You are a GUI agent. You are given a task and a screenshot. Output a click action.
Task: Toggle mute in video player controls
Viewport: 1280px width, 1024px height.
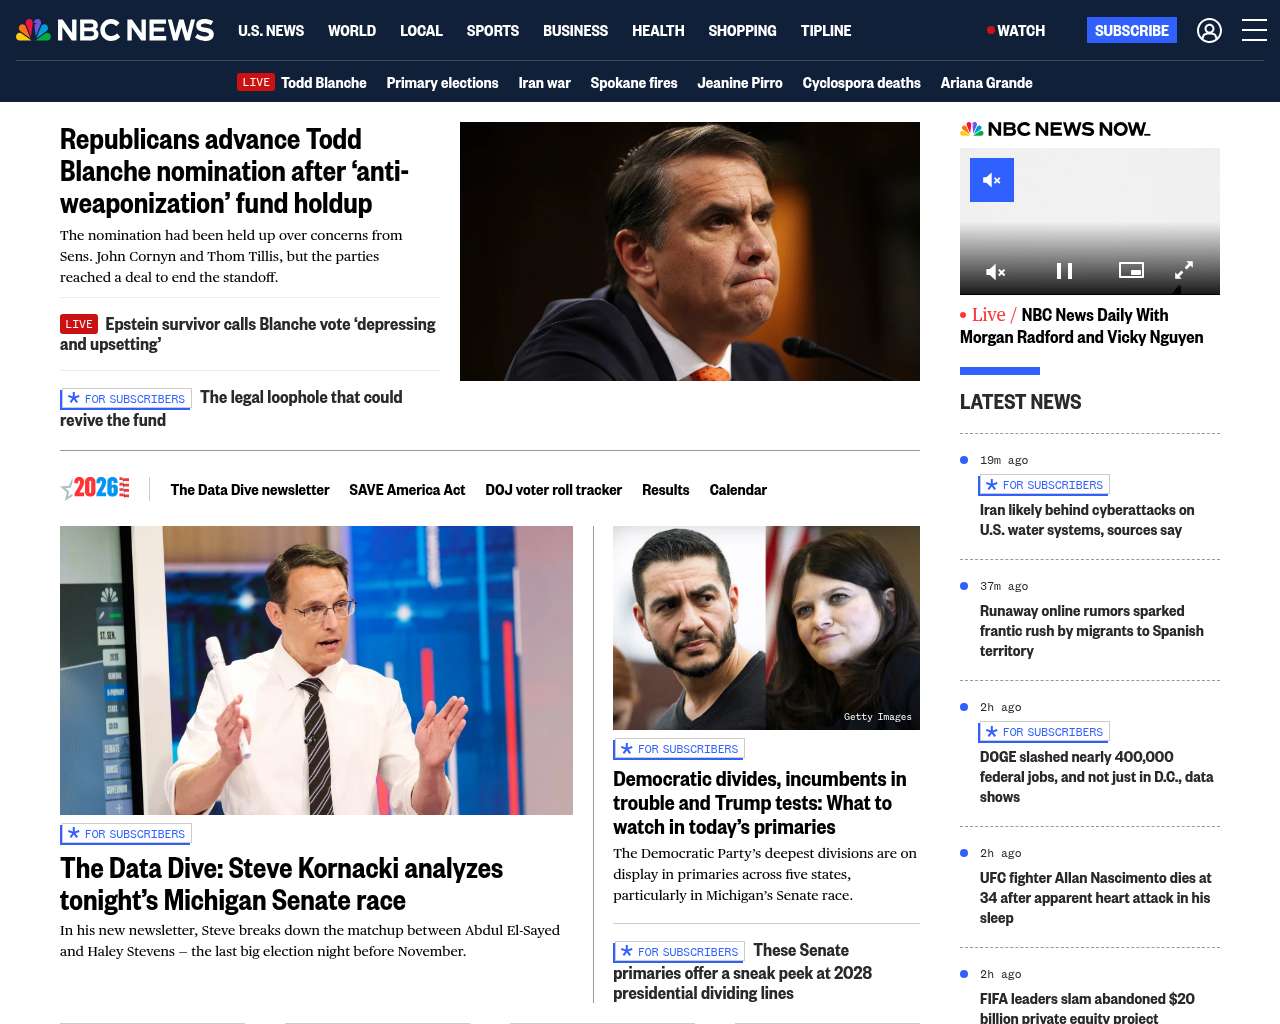[996, 271]
